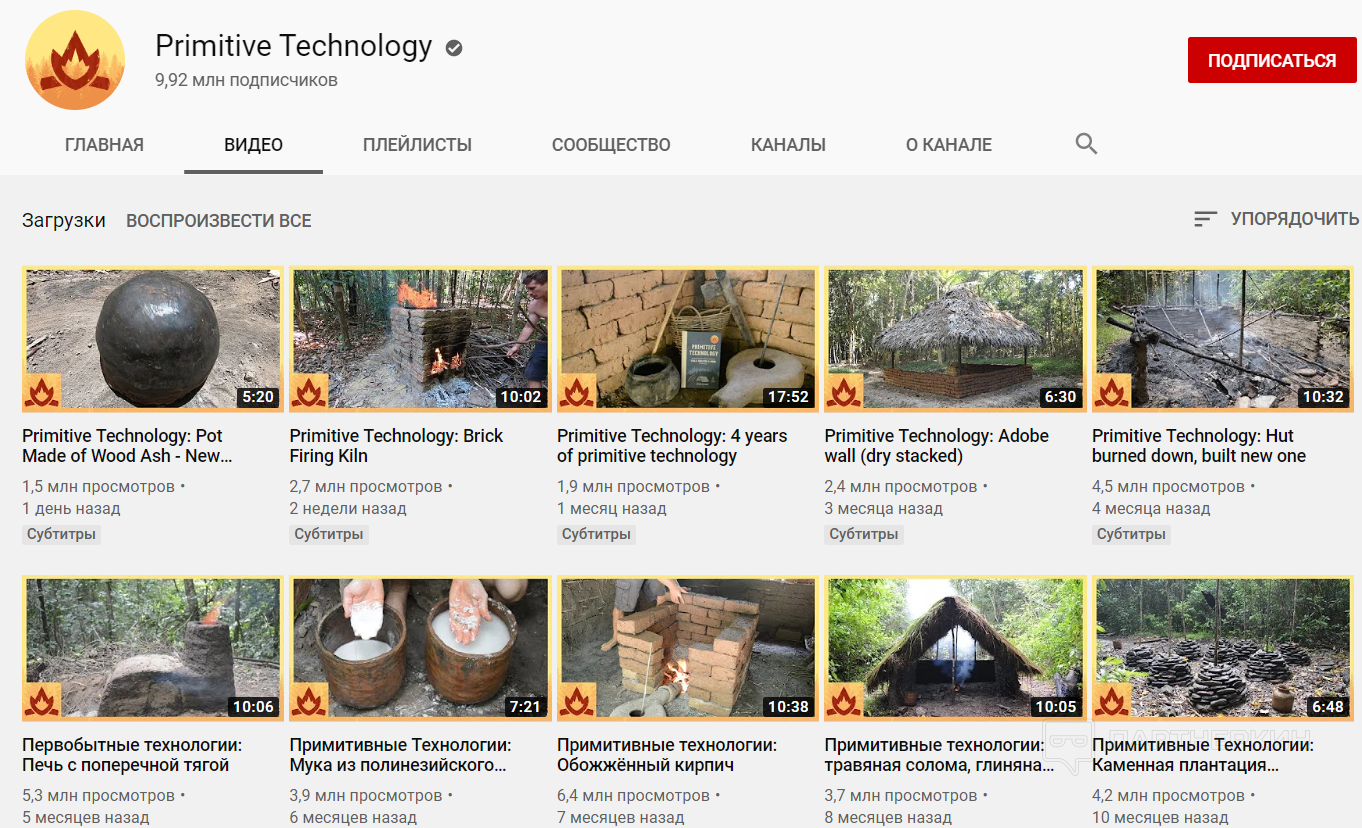Open Печь с поперечной тягой video title
The width and height of the screenshot is (1362, 828).
[x=132, y=755]
